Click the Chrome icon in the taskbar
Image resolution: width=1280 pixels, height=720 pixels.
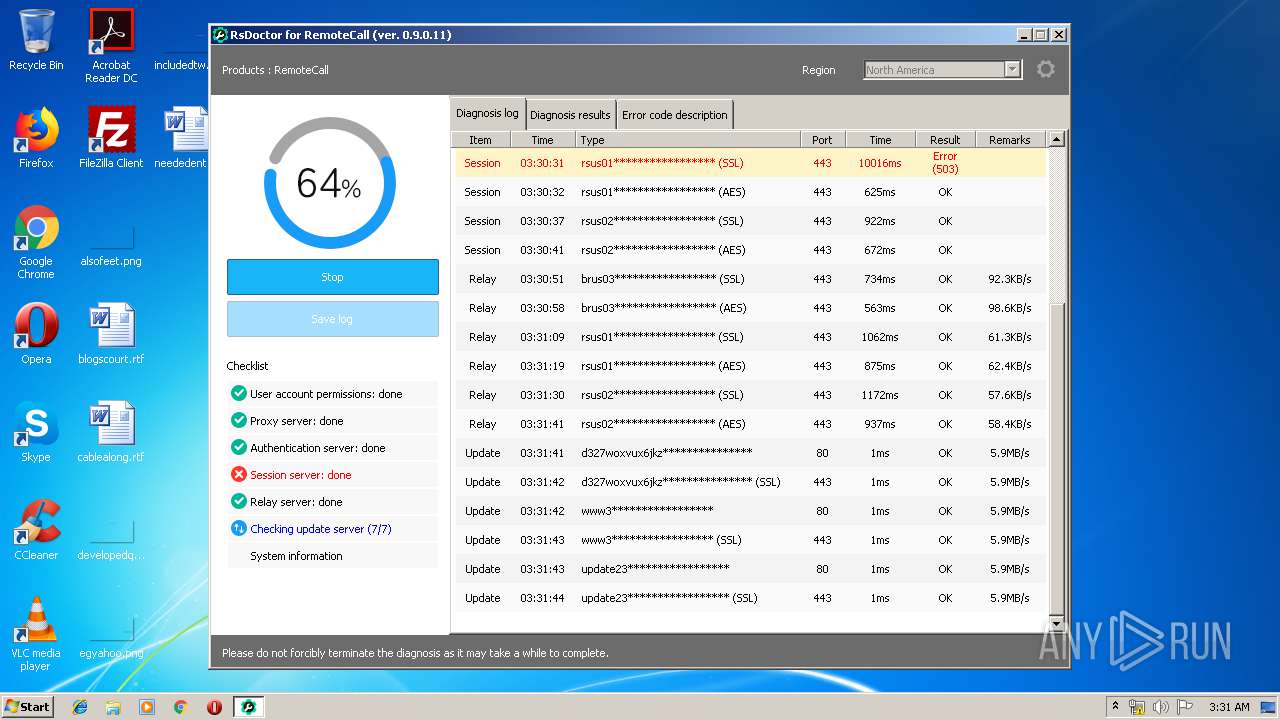click(x=180, y=707)
